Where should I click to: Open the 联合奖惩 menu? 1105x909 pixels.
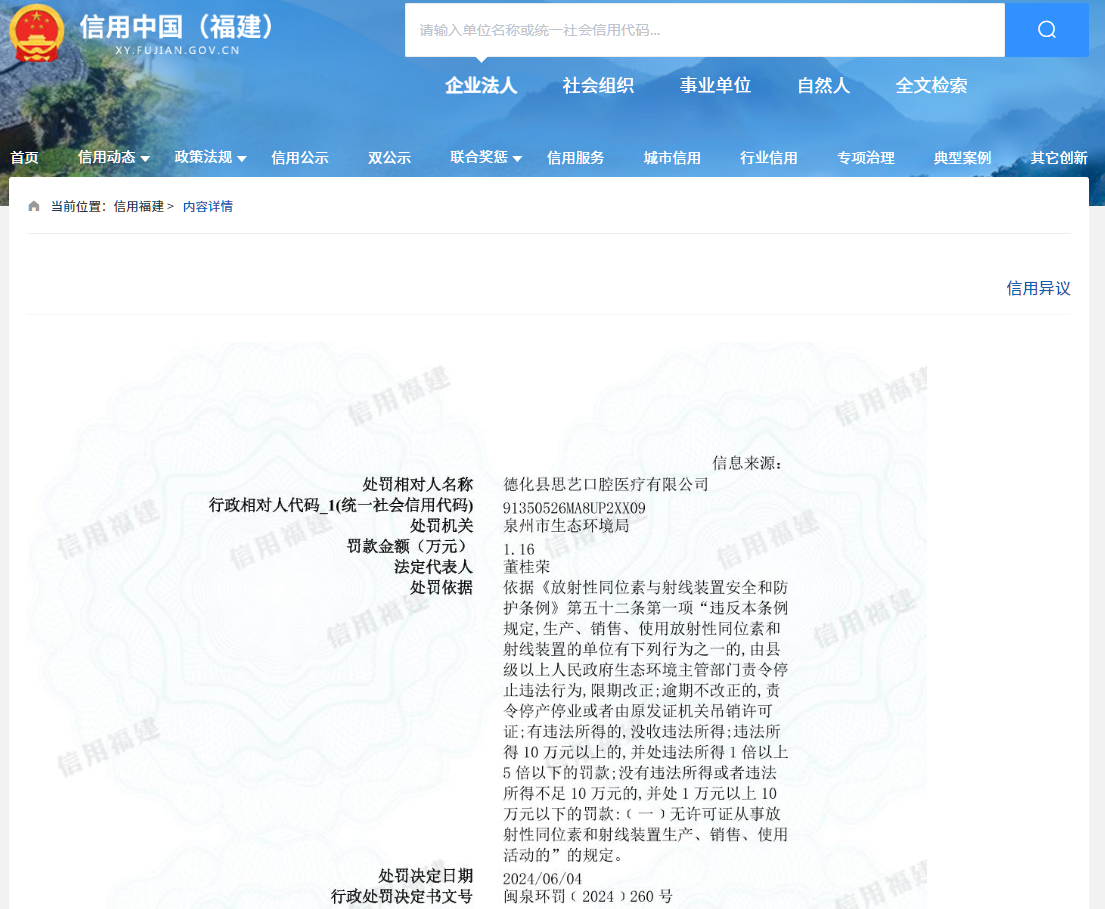tap(479, 157)
